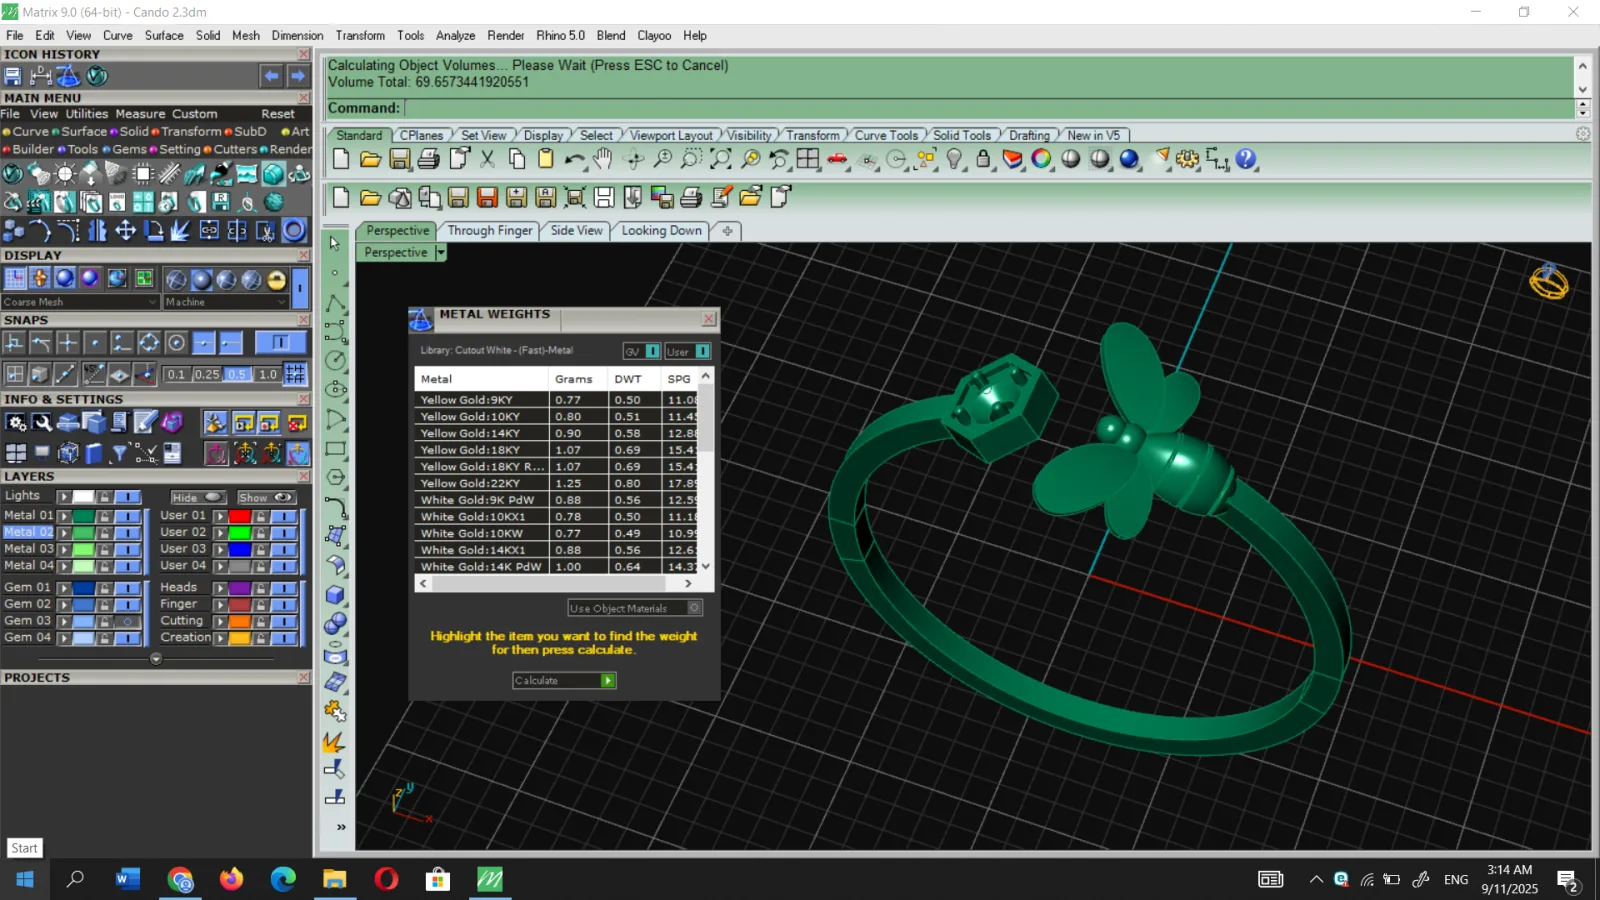Switch to the Side View viewport tab
This screenshot has width=1600, height=900.
click(x=576, y=231)
